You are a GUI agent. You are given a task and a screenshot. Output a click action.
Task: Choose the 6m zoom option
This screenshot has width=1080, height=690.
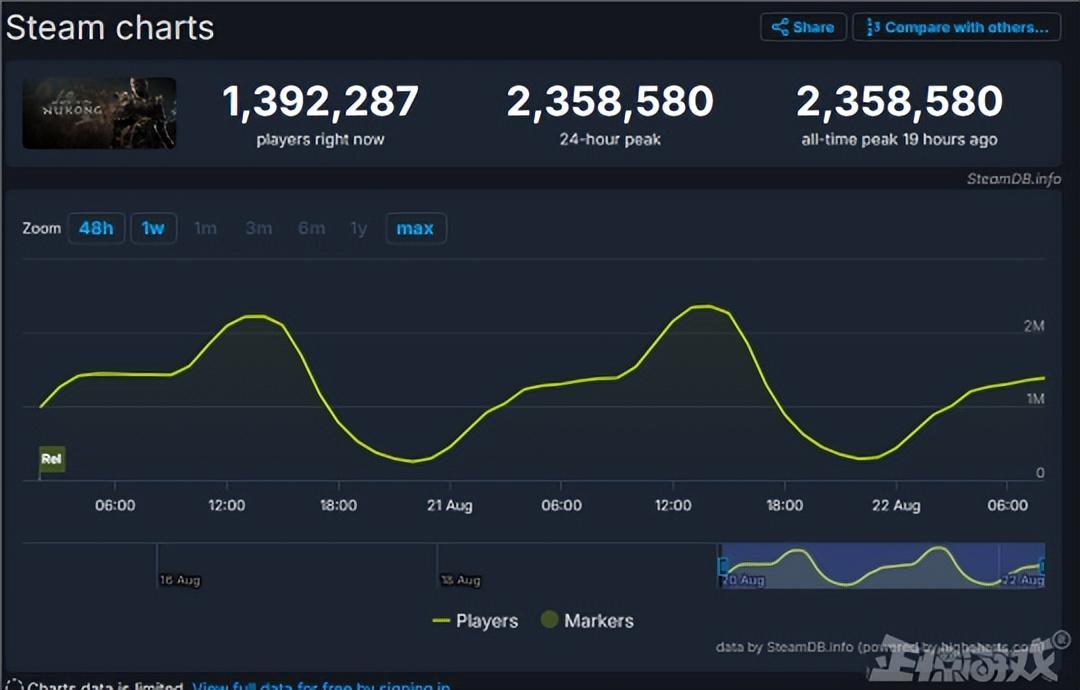click(311, 228)
